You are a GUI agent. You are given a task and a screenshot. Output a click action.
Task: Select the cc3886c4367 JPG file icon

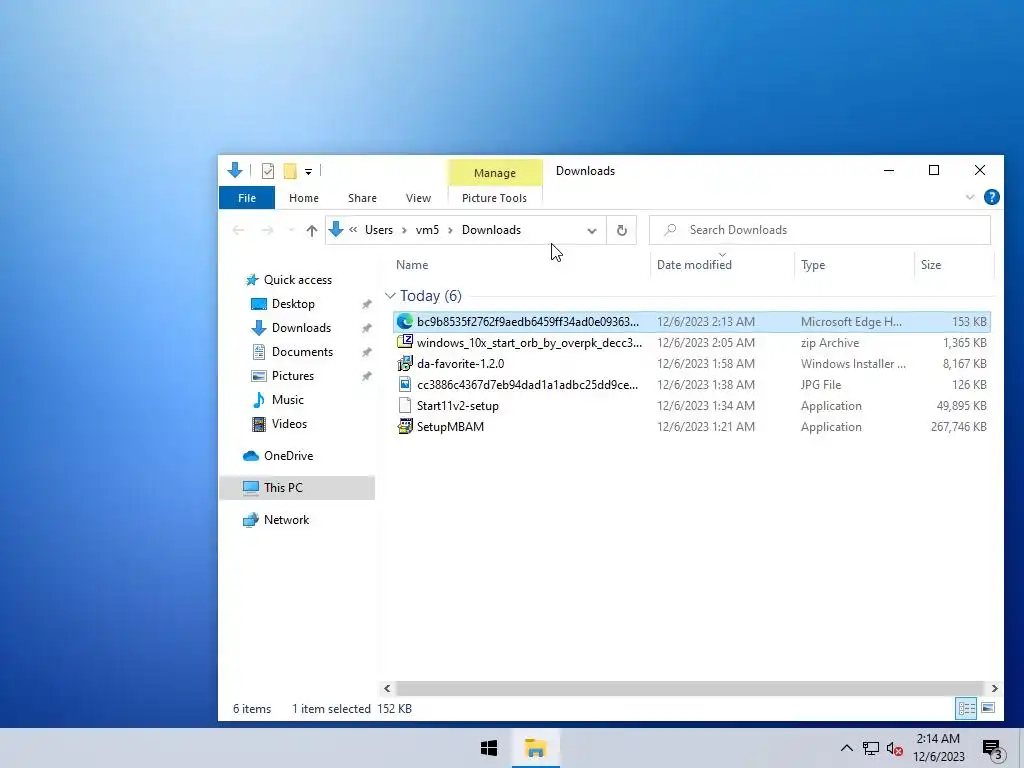[x=405, y=385]
